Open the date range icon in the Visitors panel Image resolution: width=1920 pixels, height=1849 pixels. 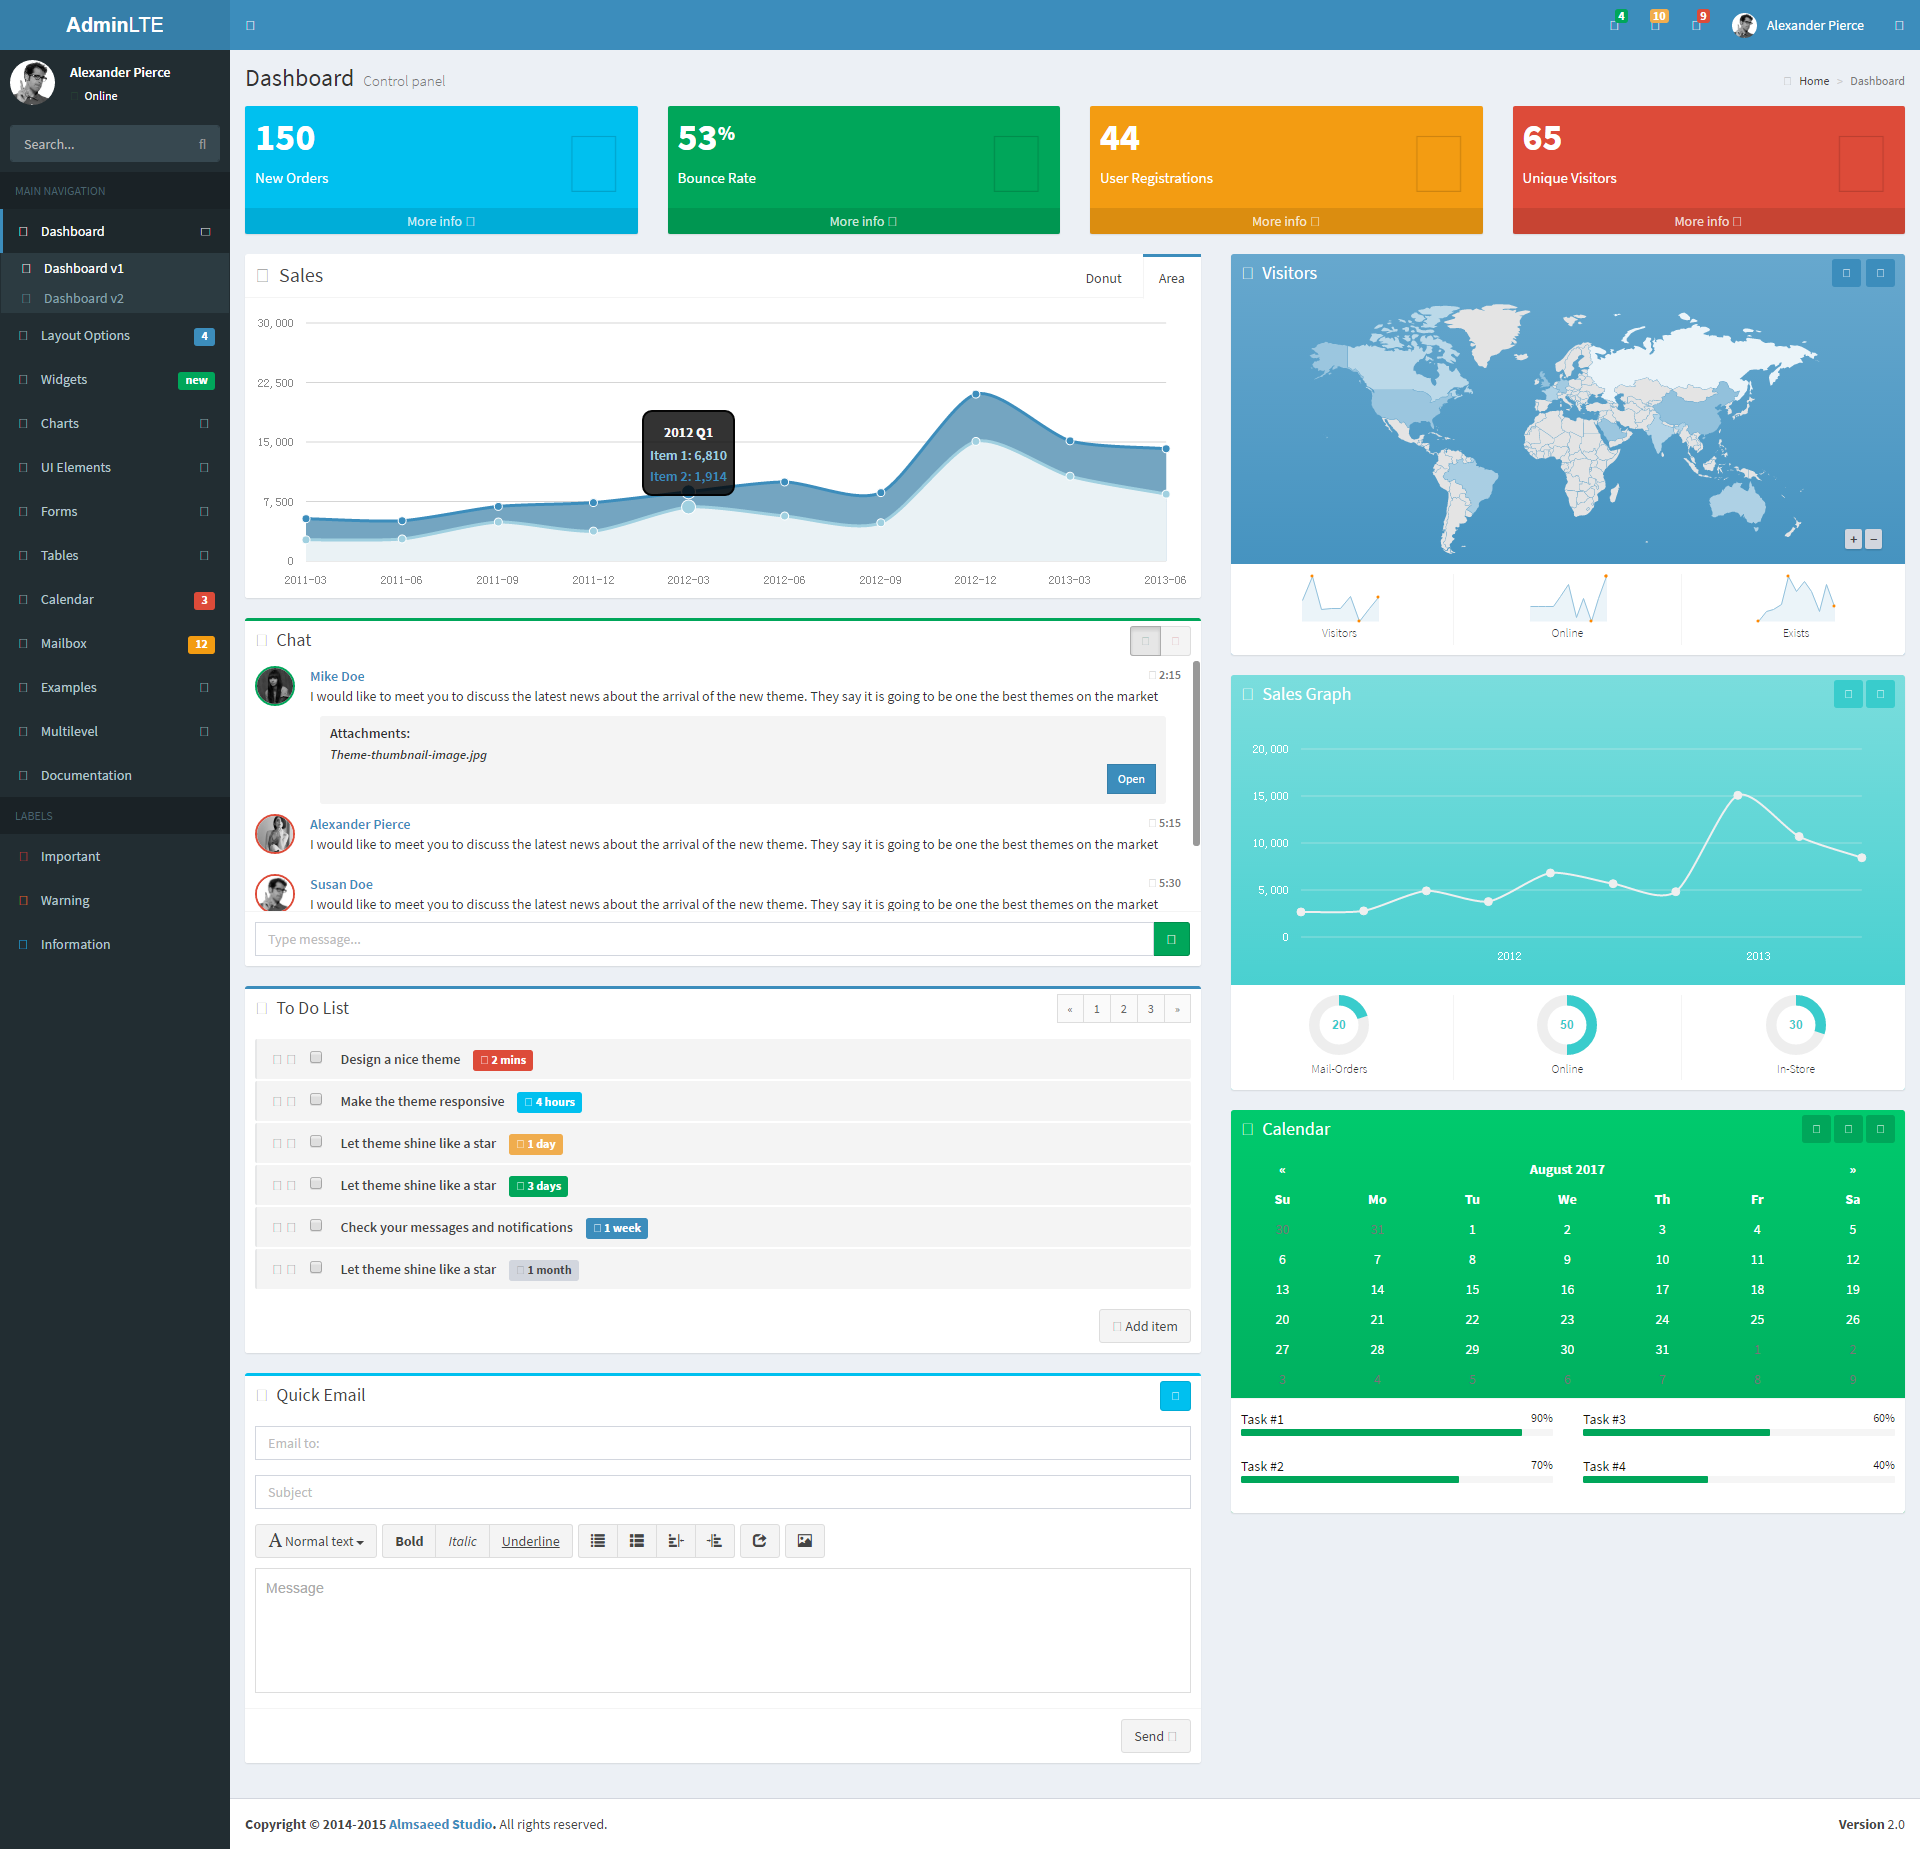click(x=1847, y=273)
